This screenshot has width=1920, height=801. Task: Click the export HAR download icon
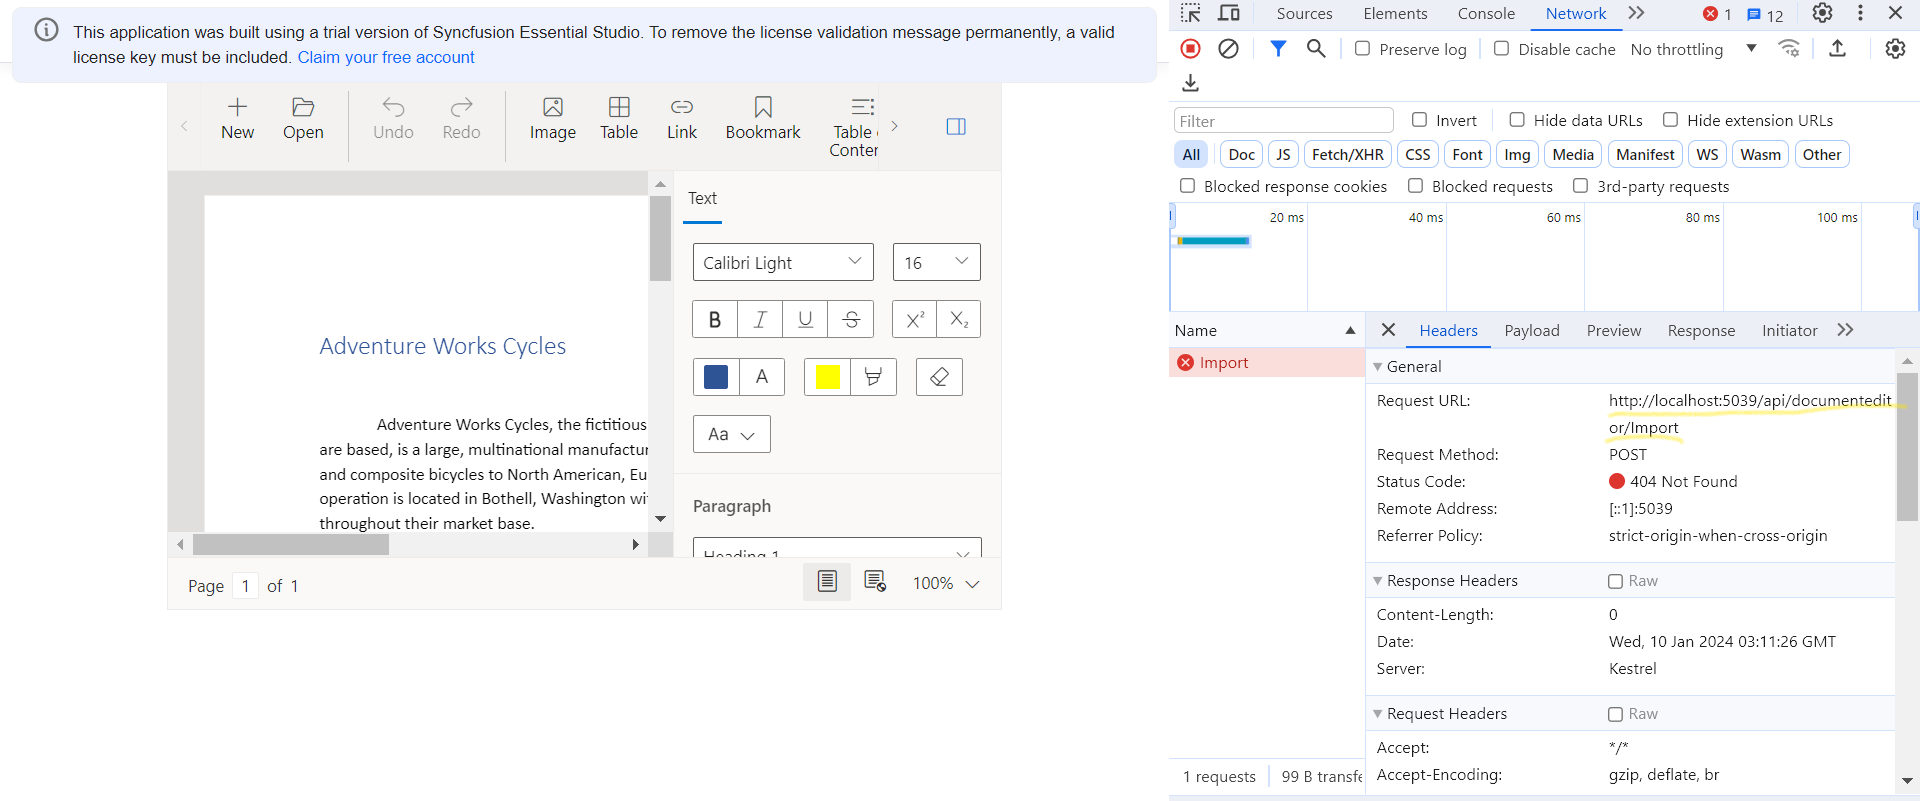pyautogui.click(x=1190, y=82)
